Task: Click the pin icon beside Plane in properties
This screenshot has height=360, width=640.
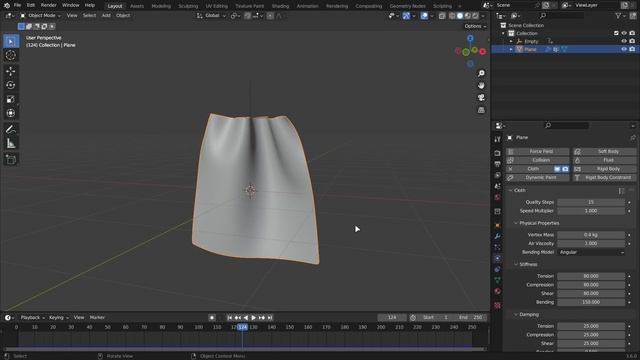Action: pyautogui.click(x=633, y=138)
